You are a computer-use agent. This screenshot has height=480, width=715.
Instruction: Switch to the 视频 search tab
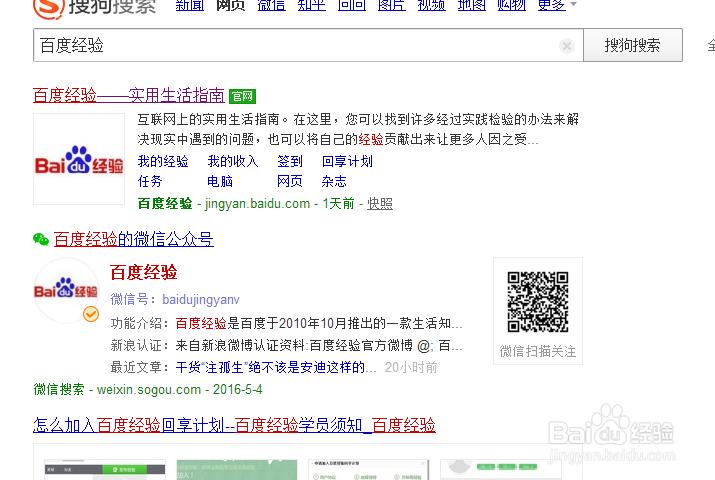click(x=432, y=5)
